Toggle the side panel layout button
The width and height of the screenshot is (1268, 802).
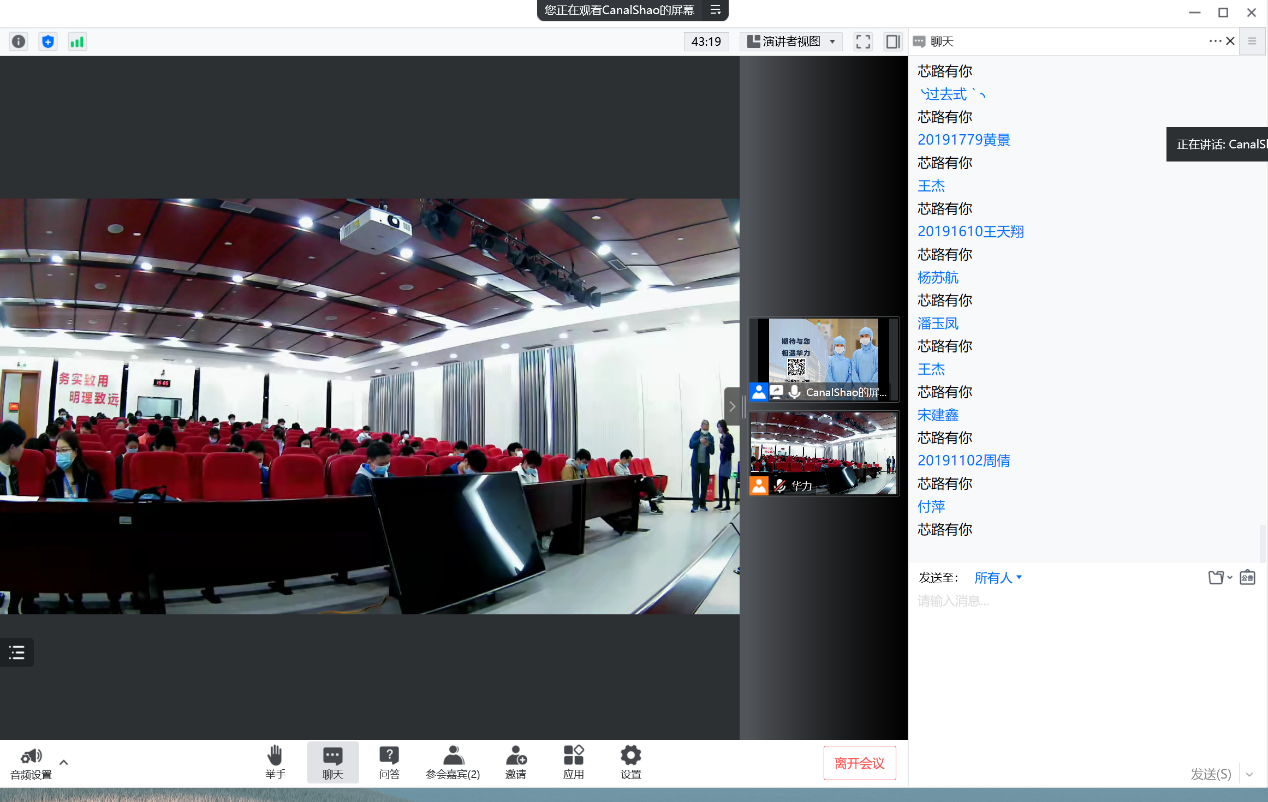pos(893,41)
